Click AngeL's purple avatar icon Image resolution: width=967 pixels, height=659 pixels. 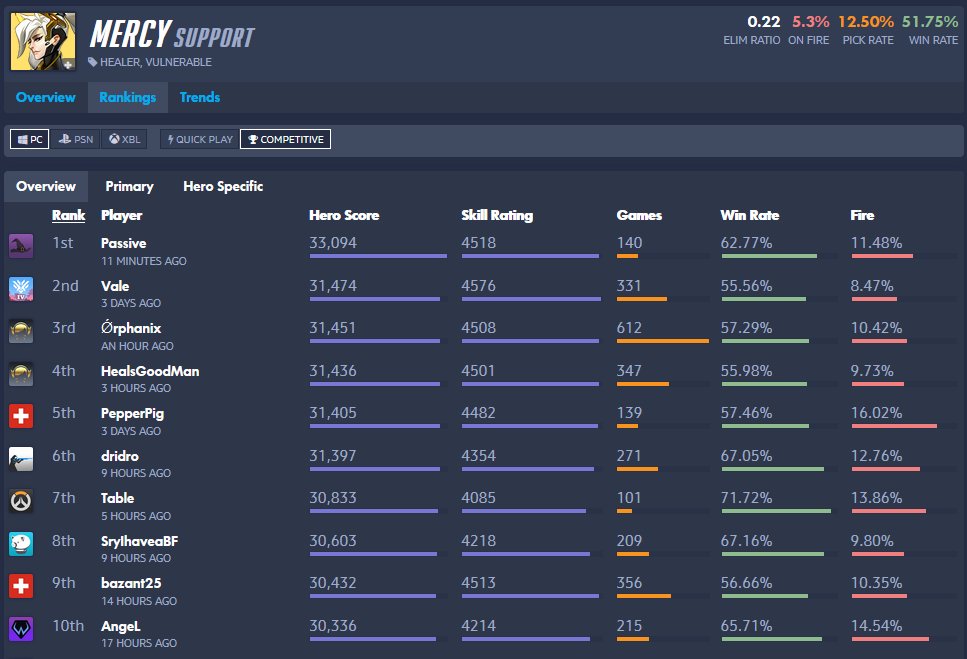[21, 629]
